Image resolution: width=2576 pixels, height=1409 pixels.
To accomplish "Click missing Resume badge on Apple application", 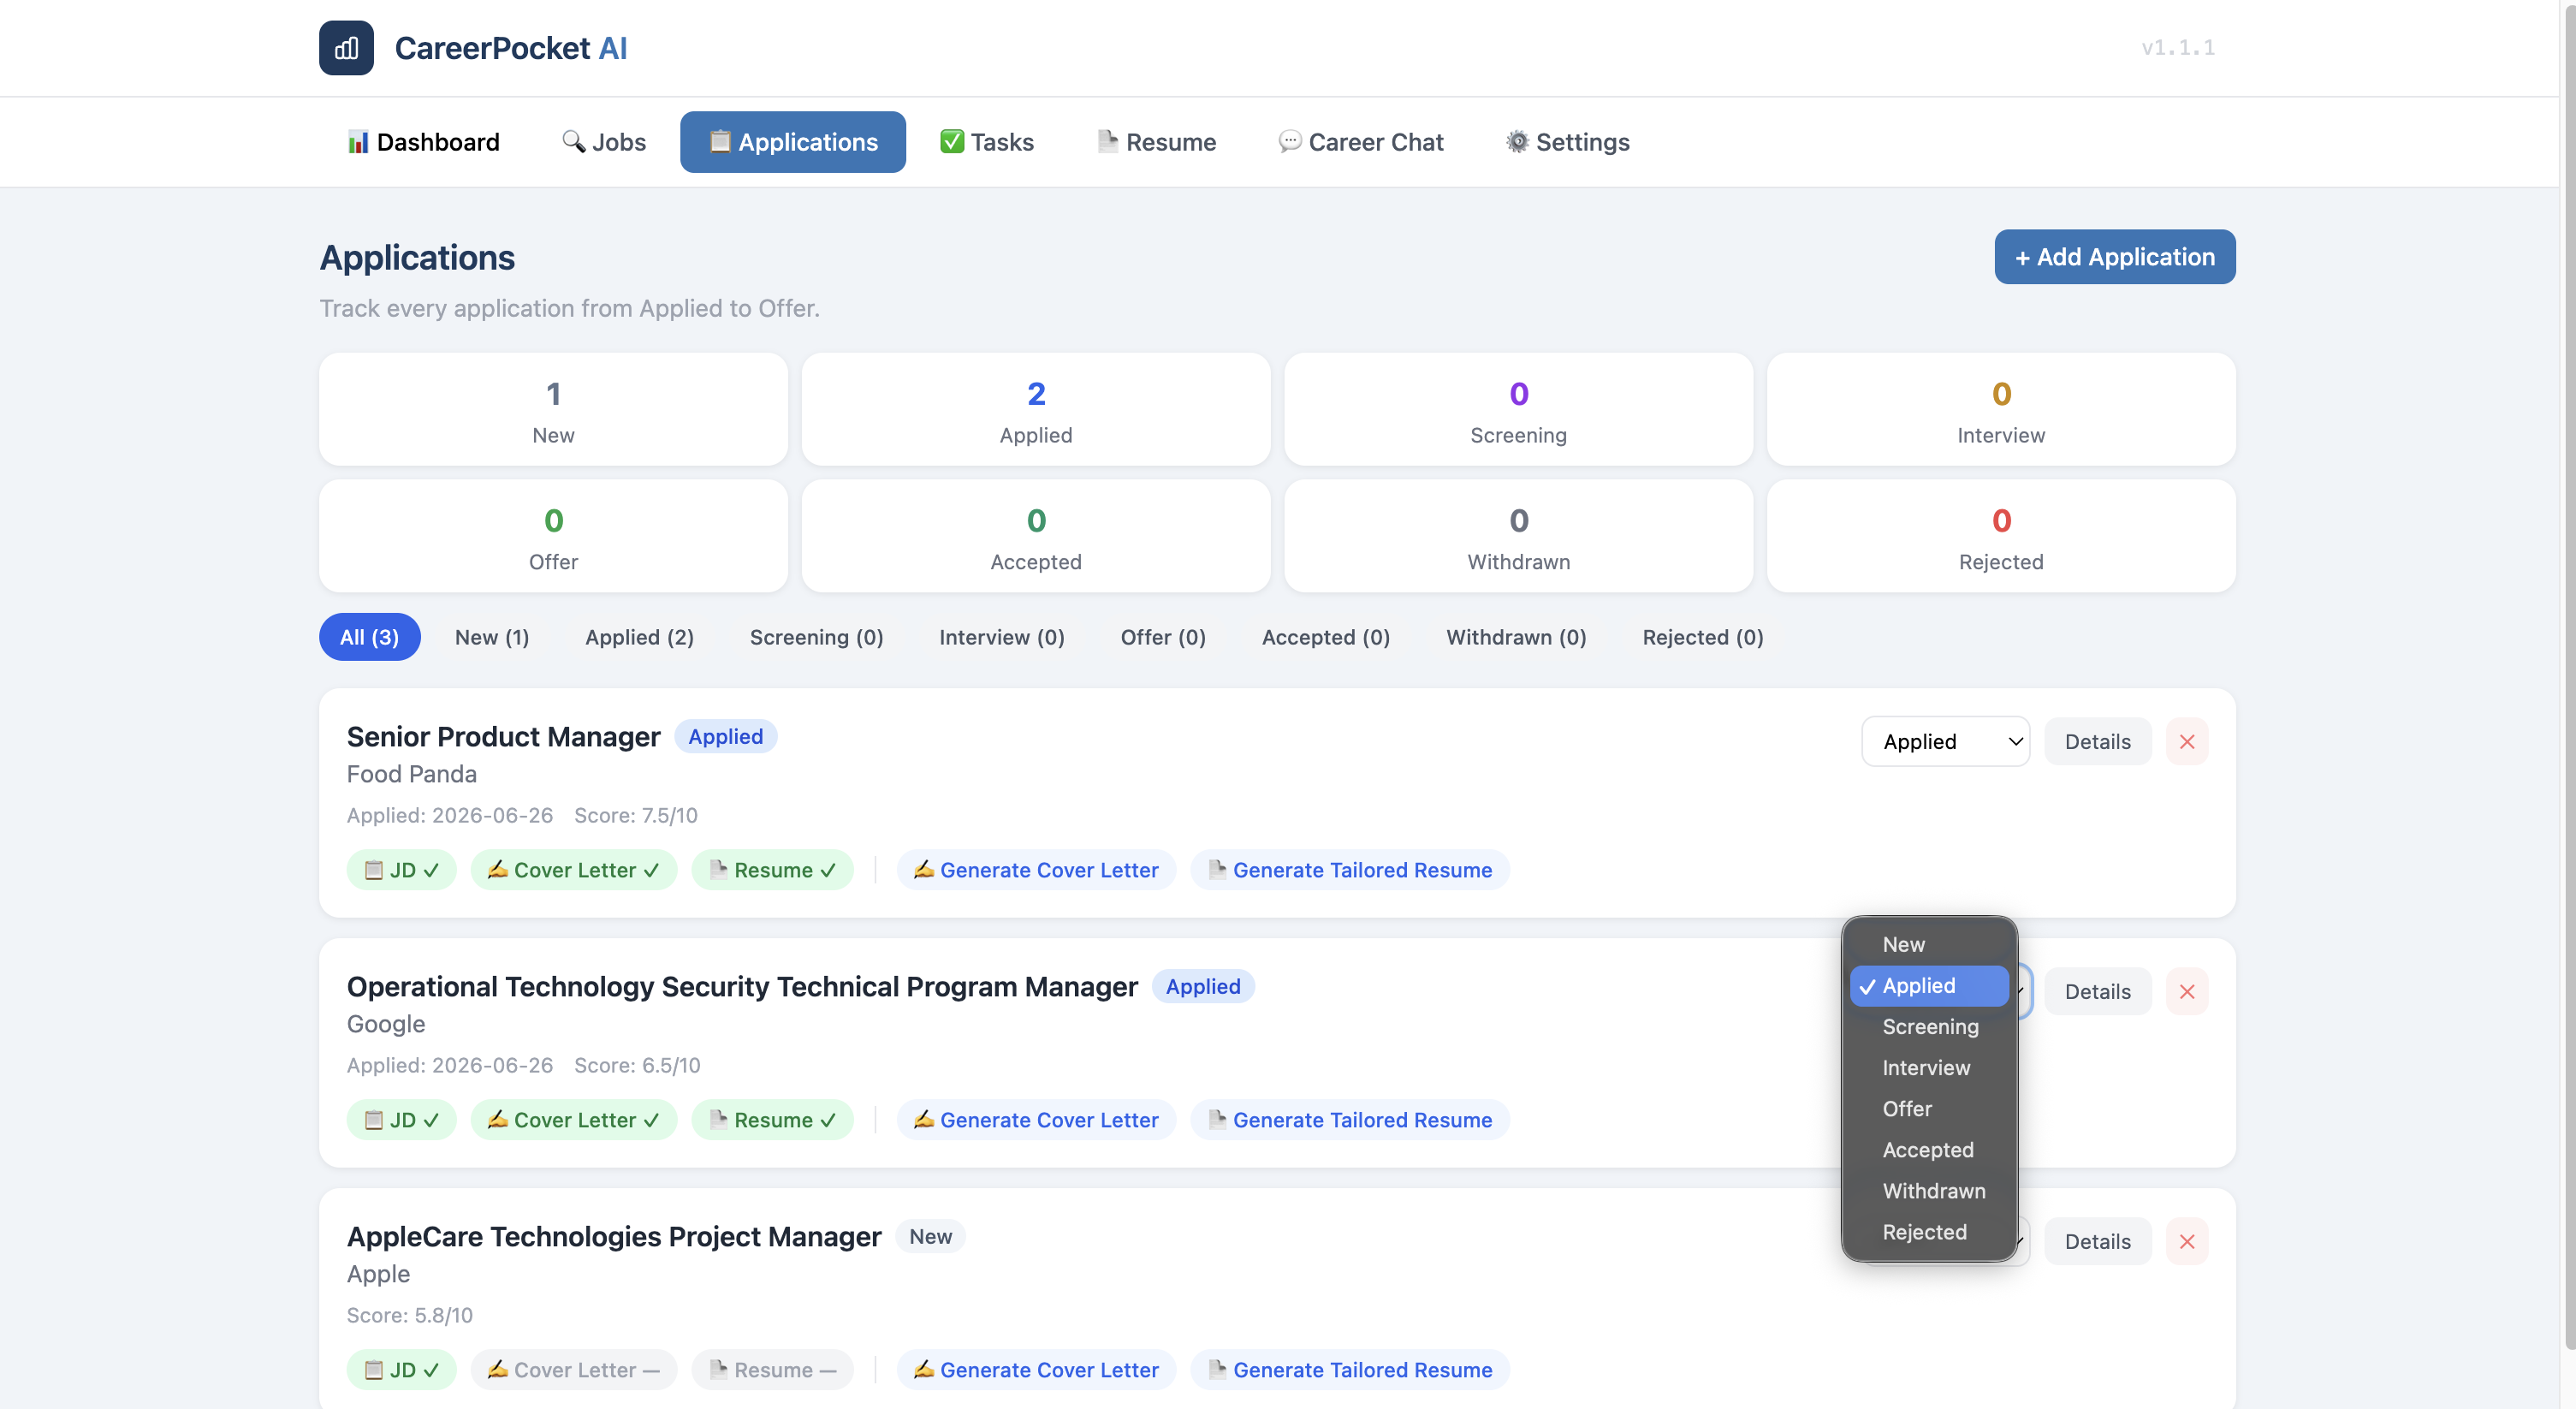I will [772, 1370].
